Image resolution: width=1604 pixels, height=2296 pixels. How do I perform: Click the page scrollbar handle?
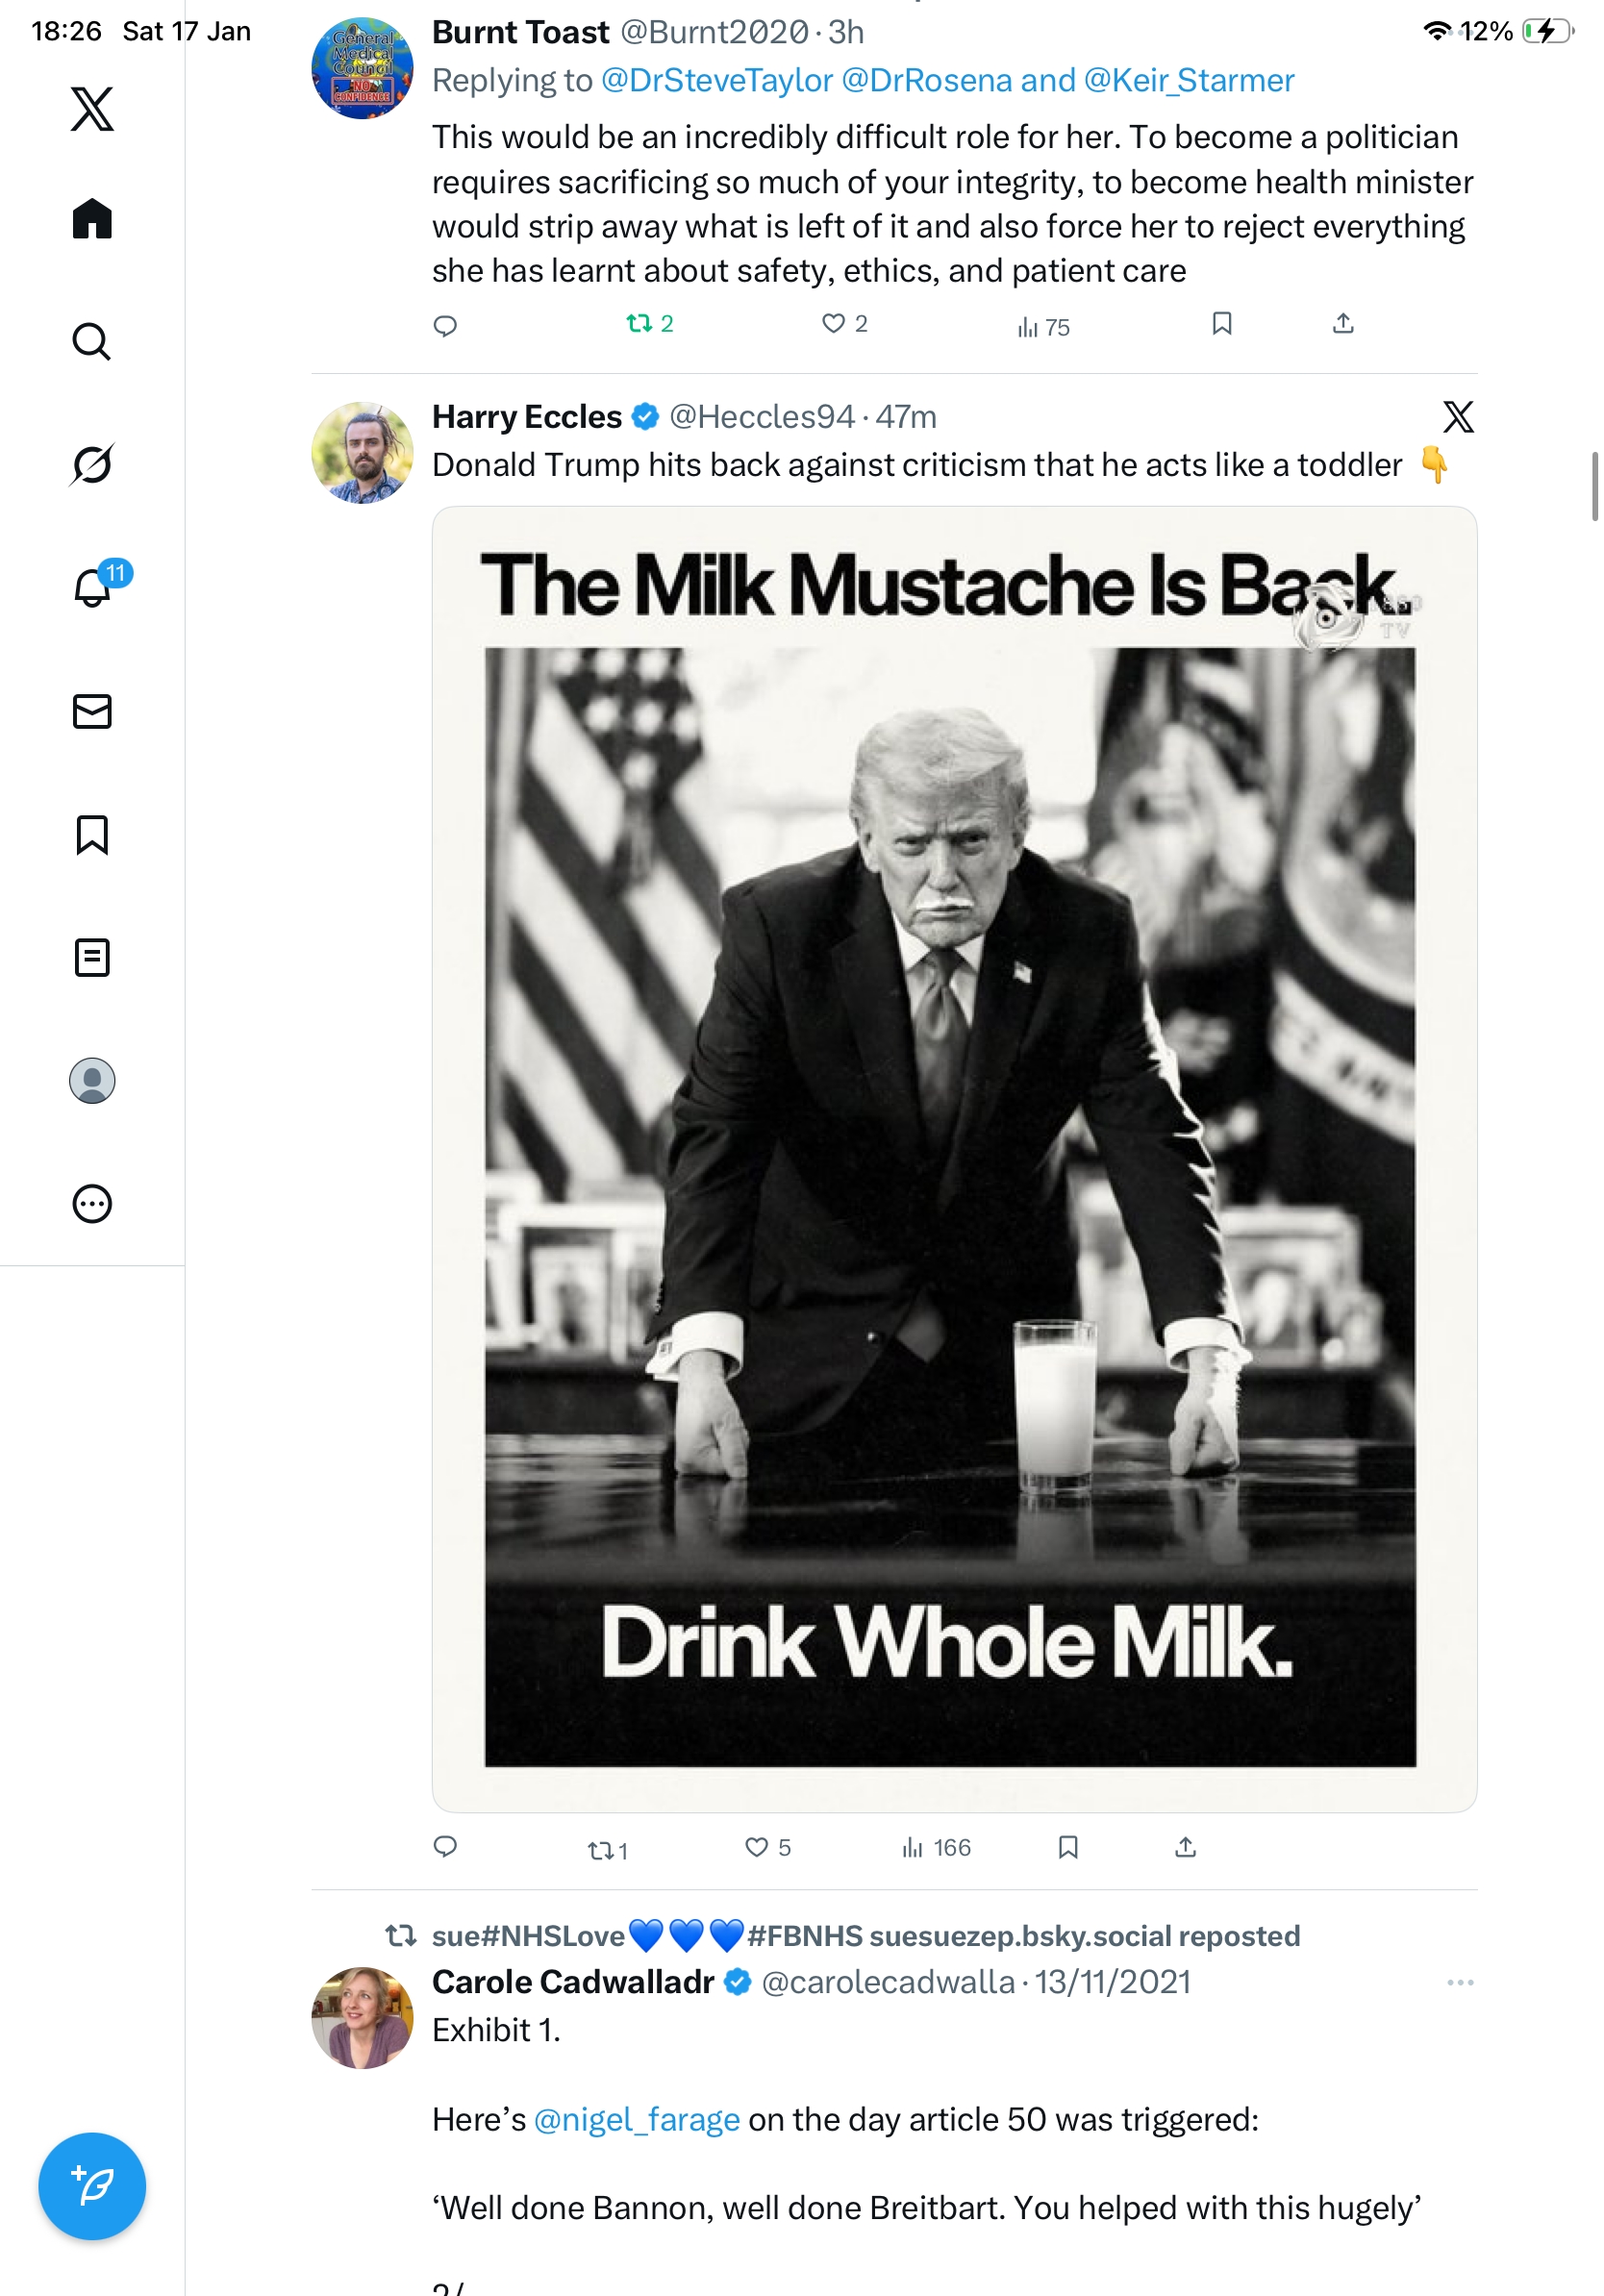click(x=1595, y=486)
